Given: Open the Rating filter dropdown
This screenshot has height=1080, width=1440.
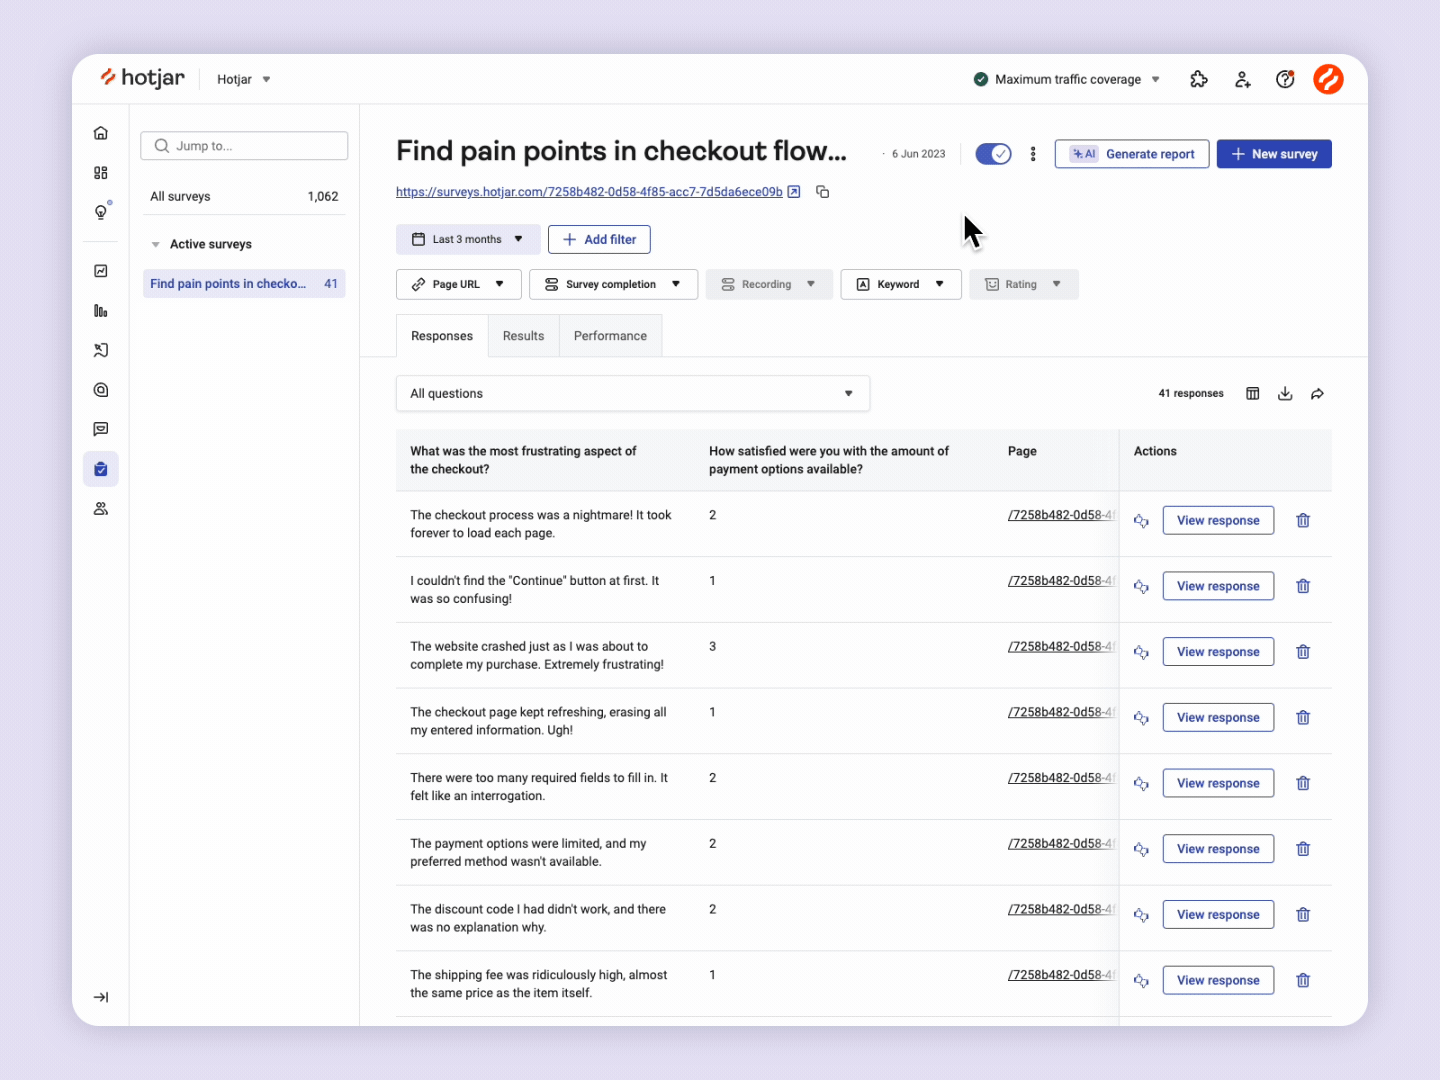Looking at the screenshot, I should (1024, 284).
